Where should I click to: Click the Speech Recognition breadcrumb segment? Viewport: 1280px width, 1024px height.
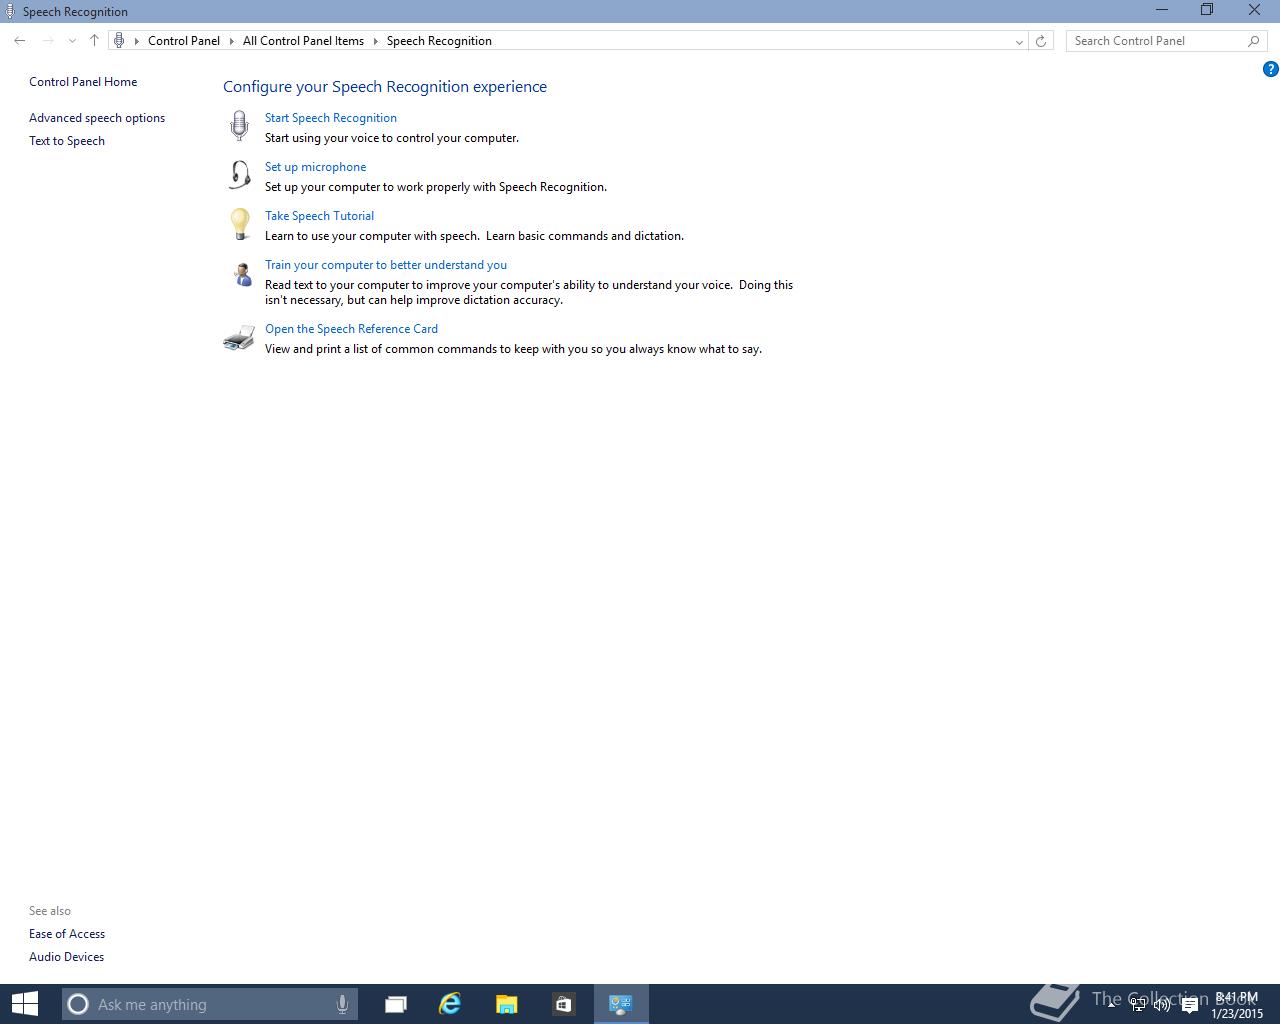[439, 41]
